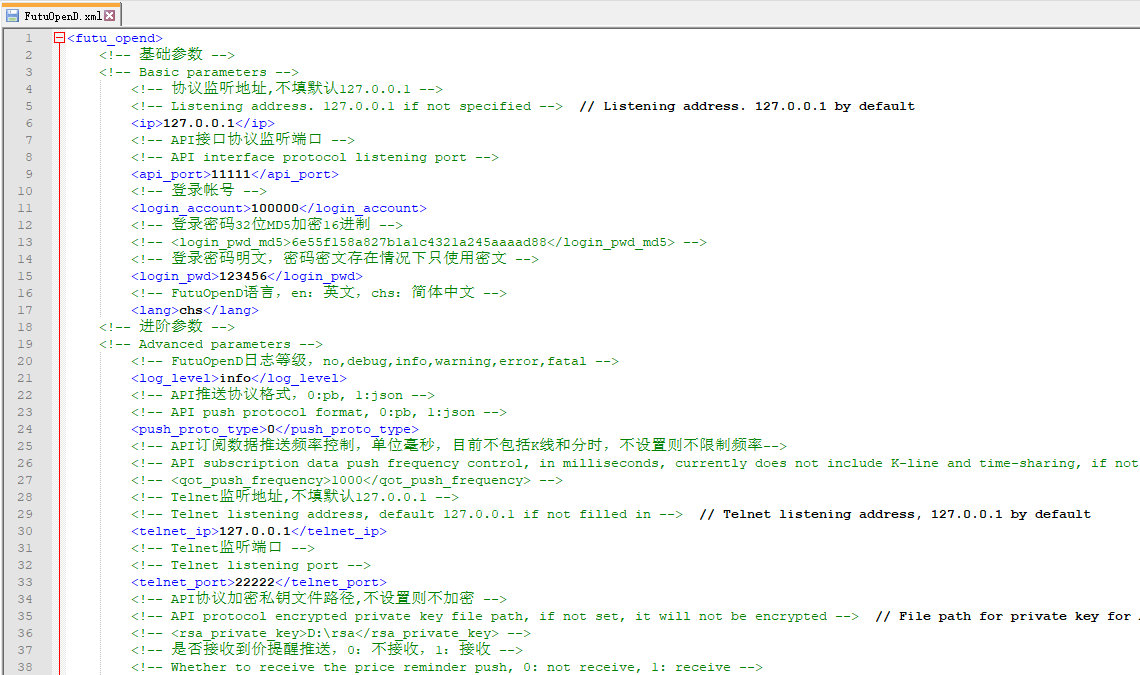
Task: Click the login_account value 100000
Action: coord(274,208)
